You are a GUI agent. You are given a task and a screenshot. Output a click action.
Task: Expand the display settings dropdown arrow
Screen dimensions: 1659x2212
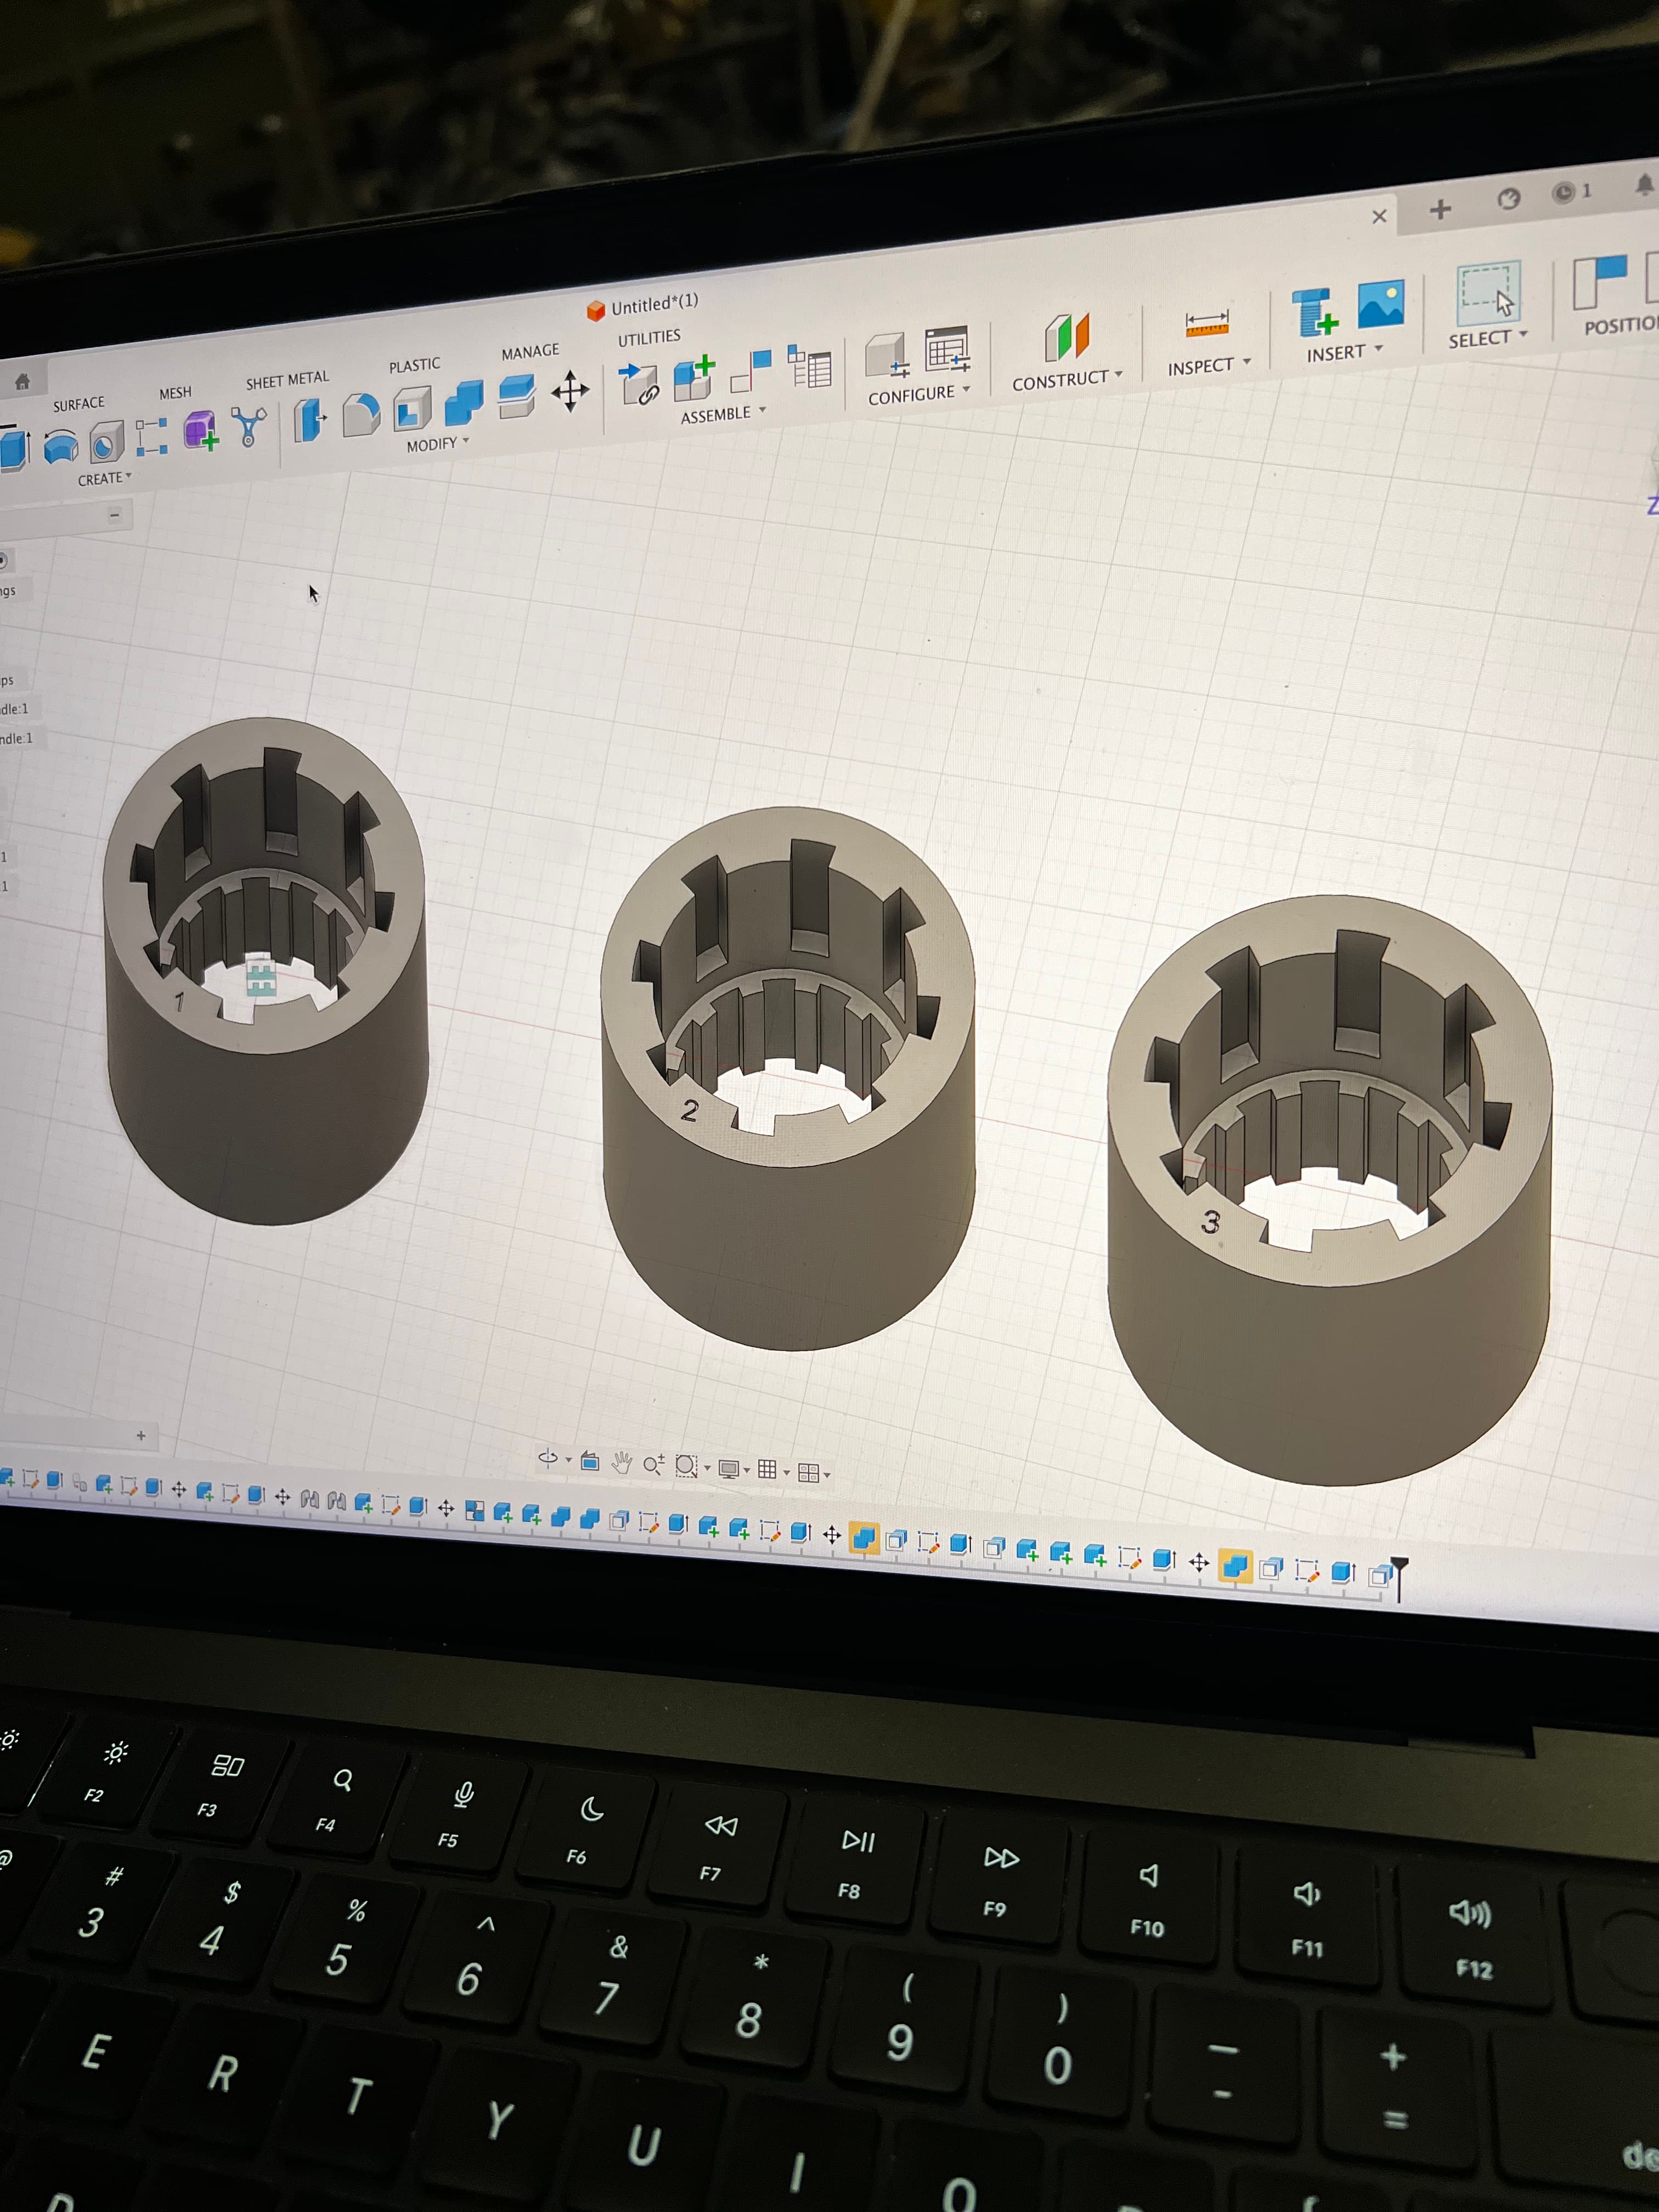(x=747, y=1470)
